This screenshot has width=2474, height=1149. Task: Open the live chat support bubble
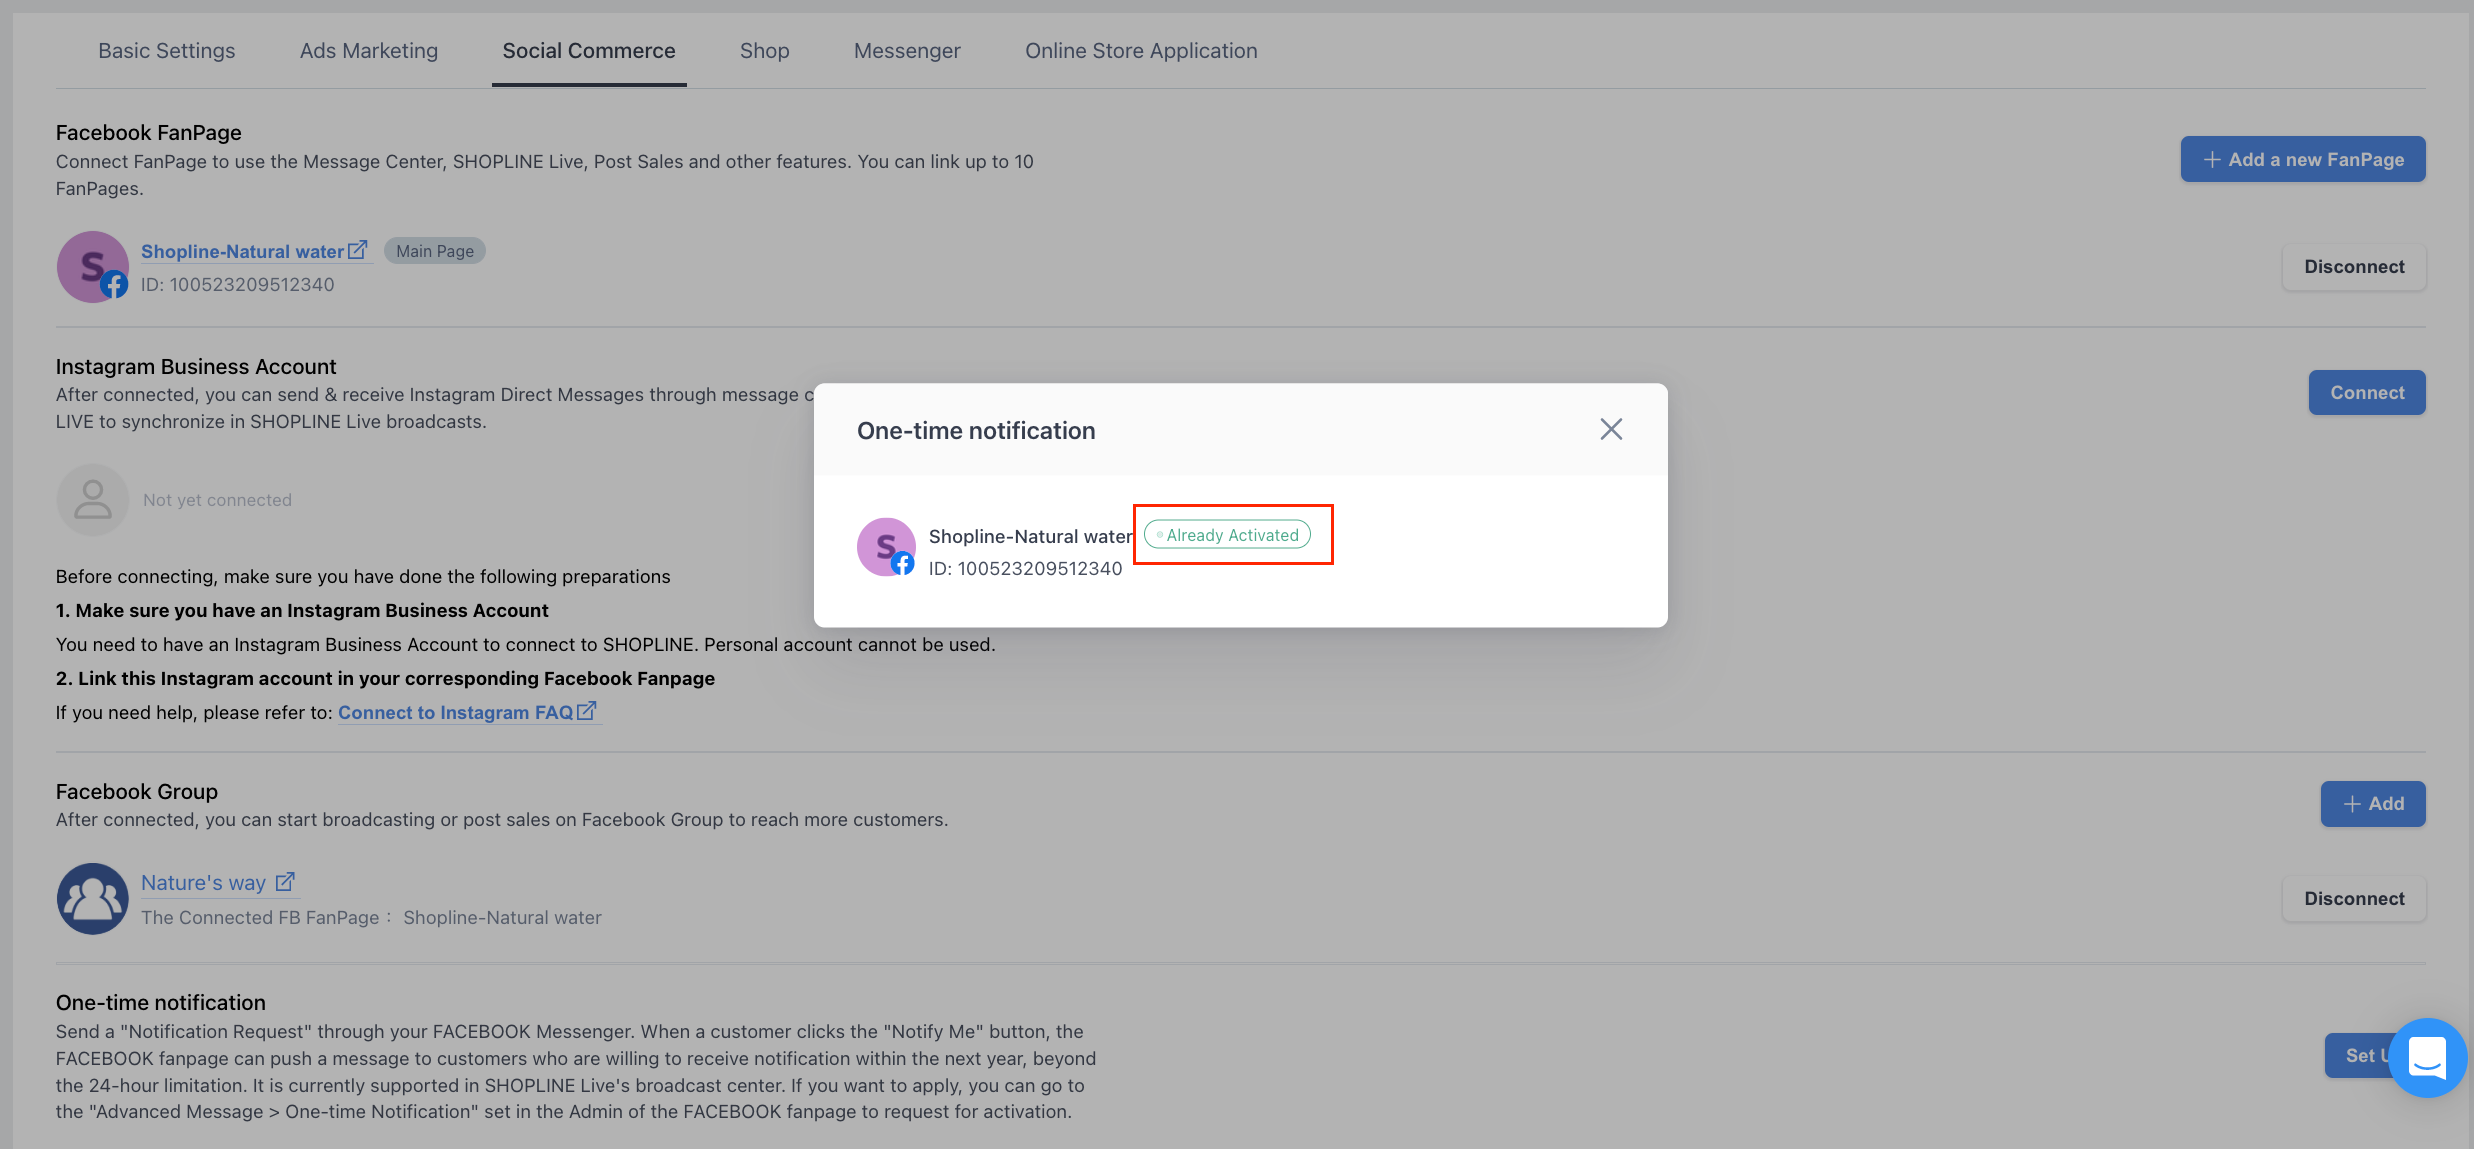click(x=2427, y=1057)
